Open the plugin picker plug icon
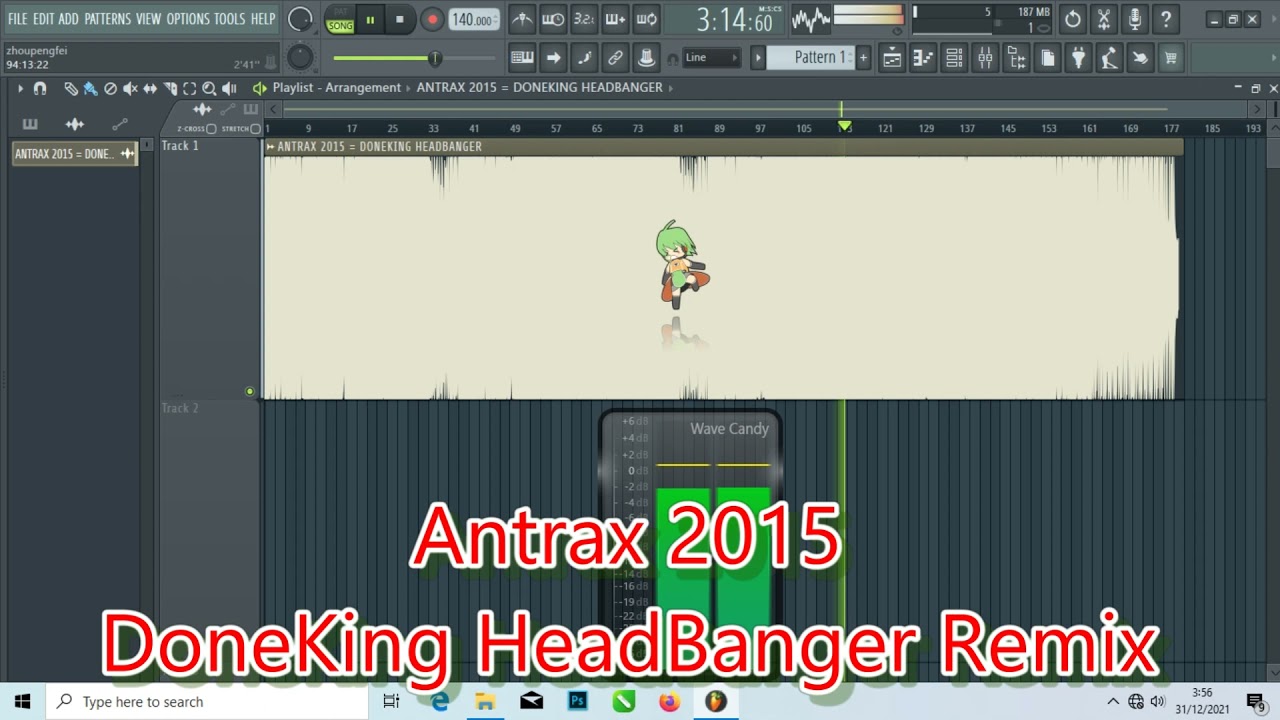 [1078, 58]
